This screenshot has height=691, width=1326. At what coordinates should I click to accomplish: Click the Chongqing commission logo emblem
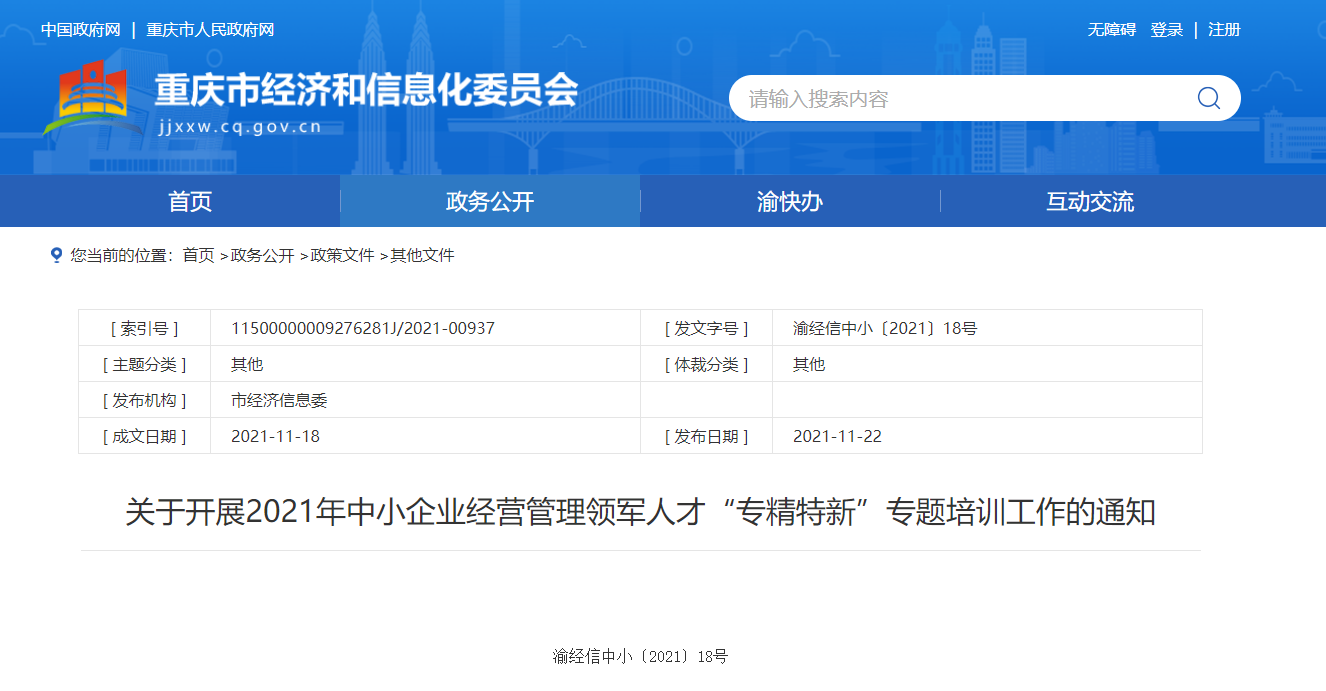pyautogui.click(x=86, y=100)
